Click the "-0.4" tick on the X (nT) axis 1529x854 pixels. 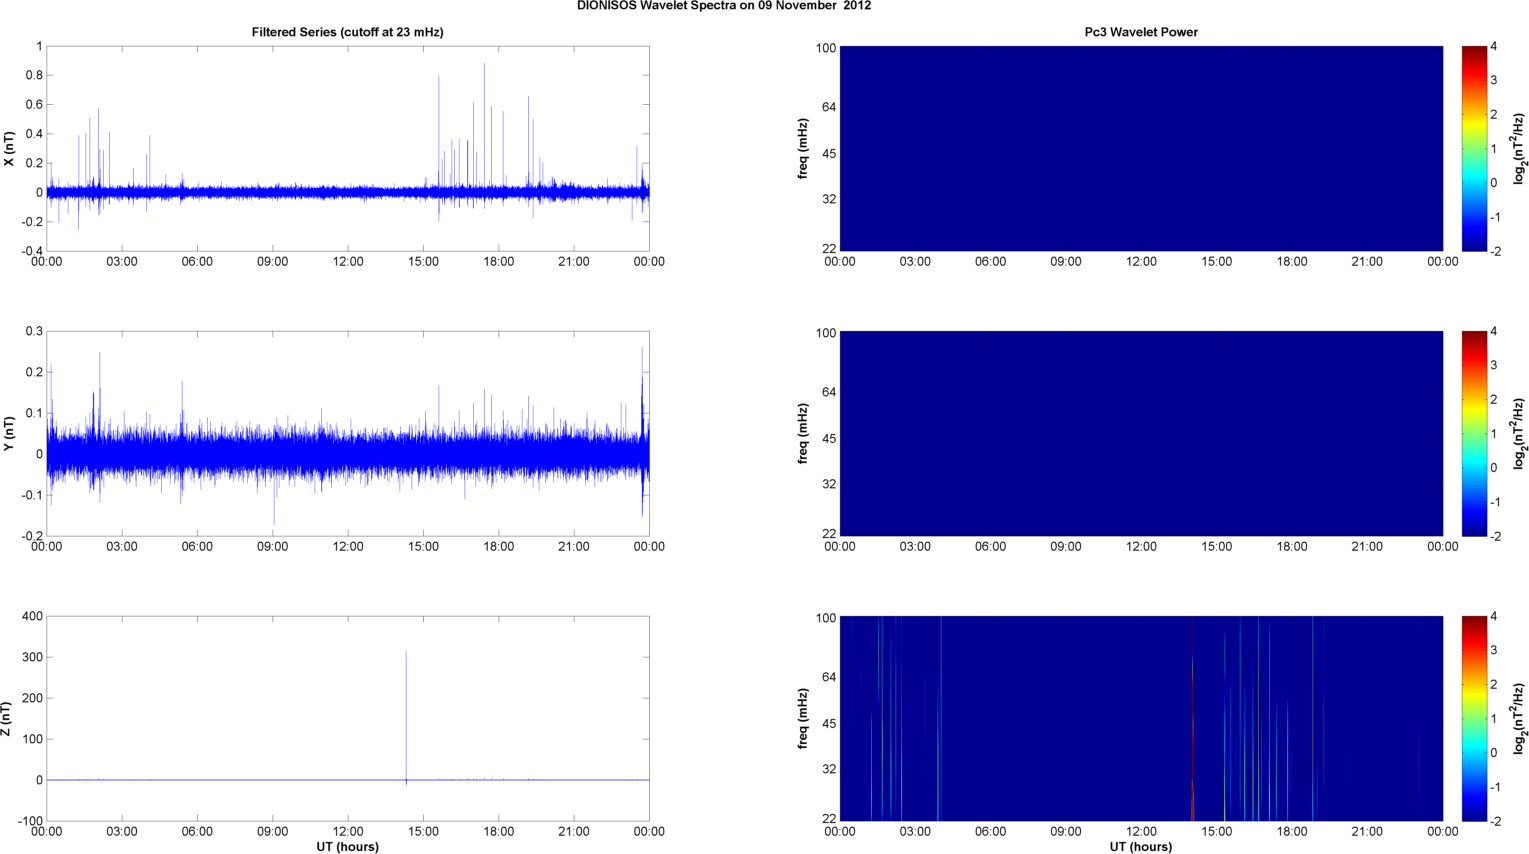coord(31,251)
